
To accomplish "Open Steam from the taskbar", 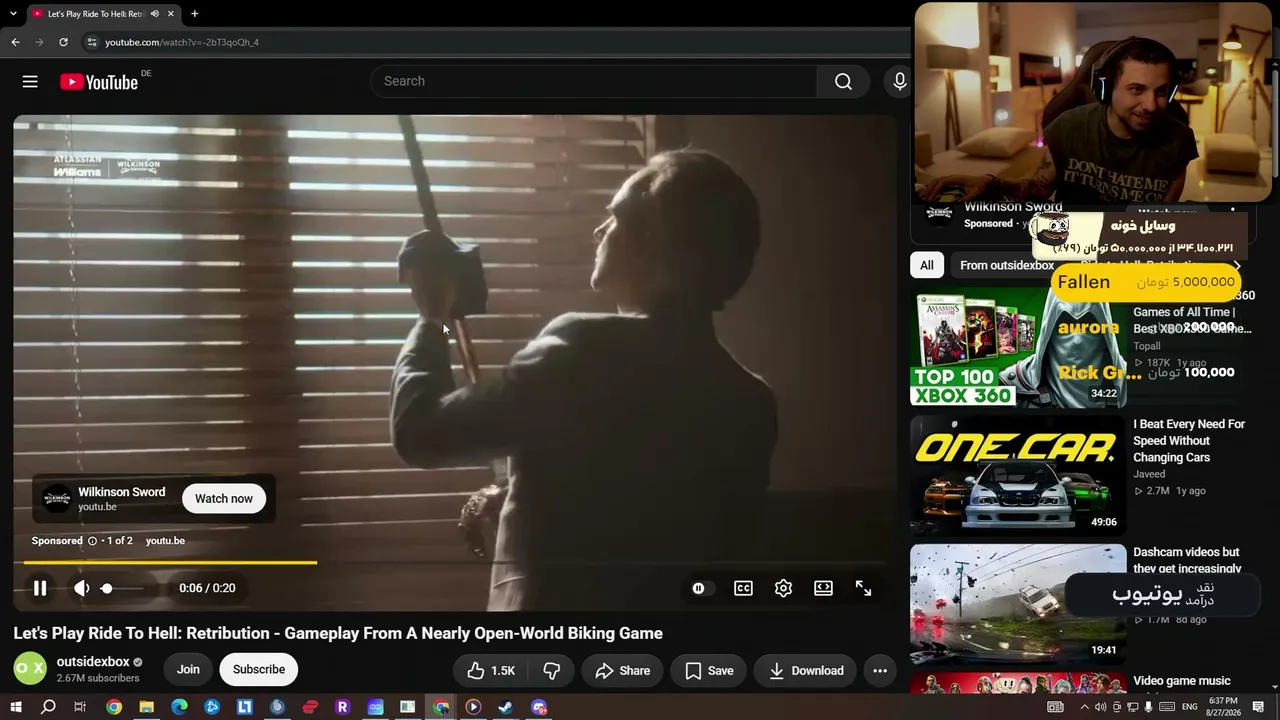I will click(506, 707).
